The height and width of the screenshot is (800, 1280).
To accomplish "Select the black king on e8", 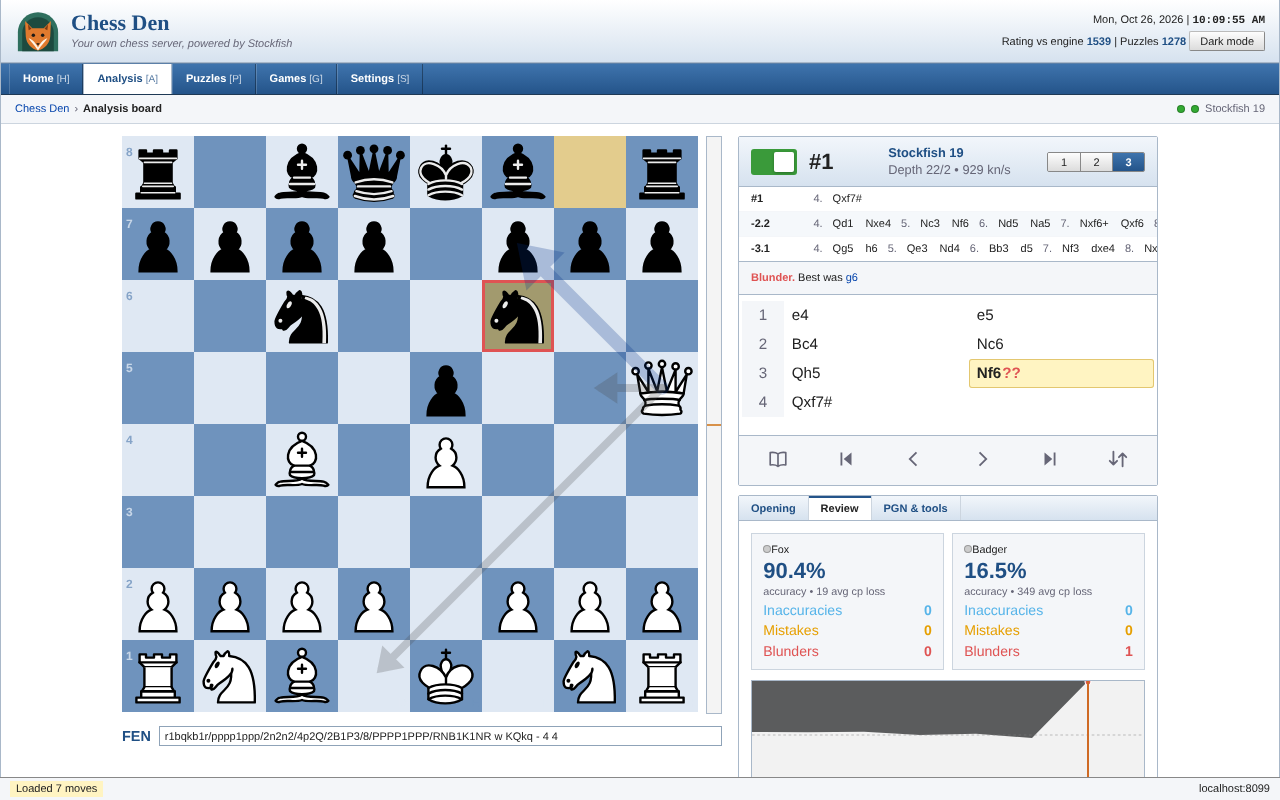I will tap(446, 172).
